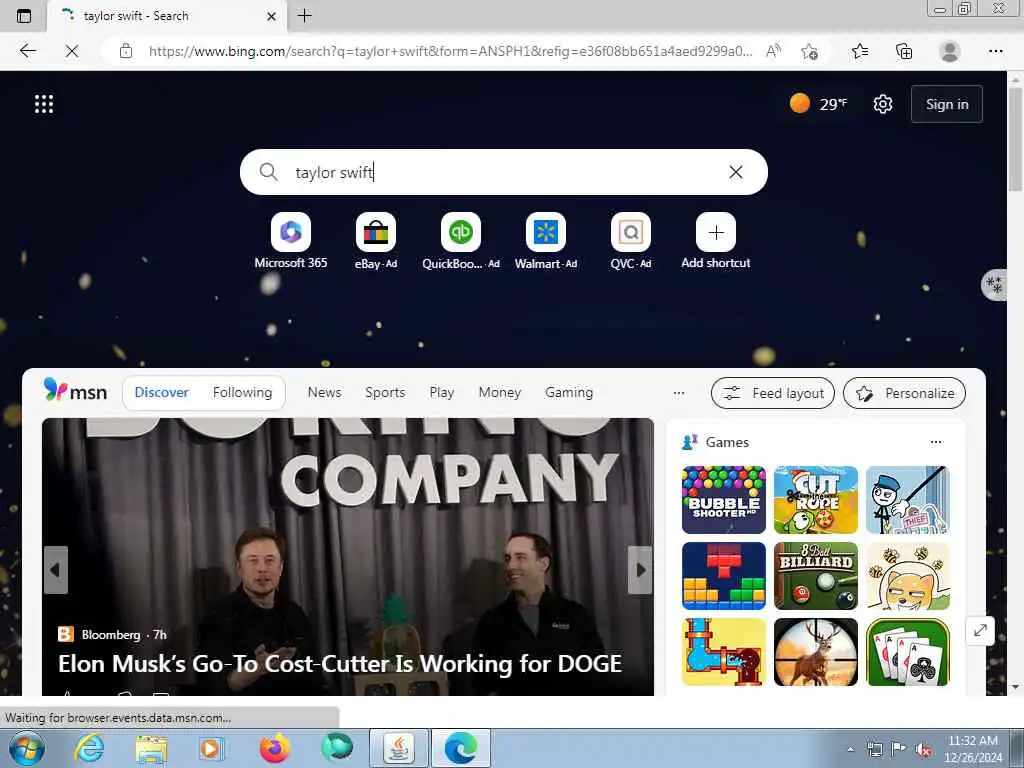Play the pipe plumber game

tap(724, 652)
